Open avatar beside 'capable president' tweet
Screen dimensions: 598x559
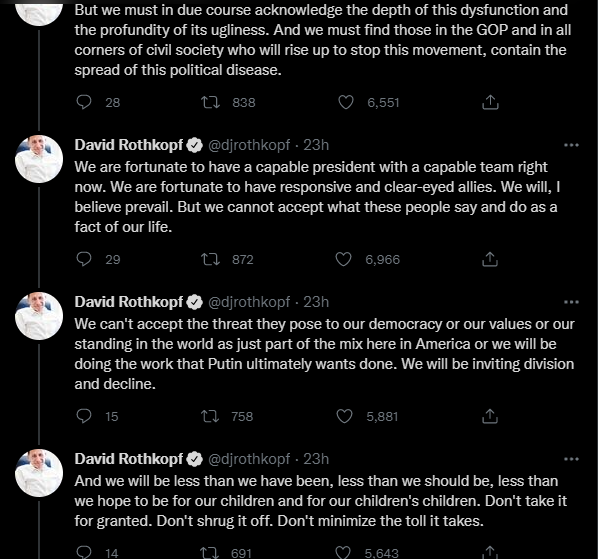39,159
